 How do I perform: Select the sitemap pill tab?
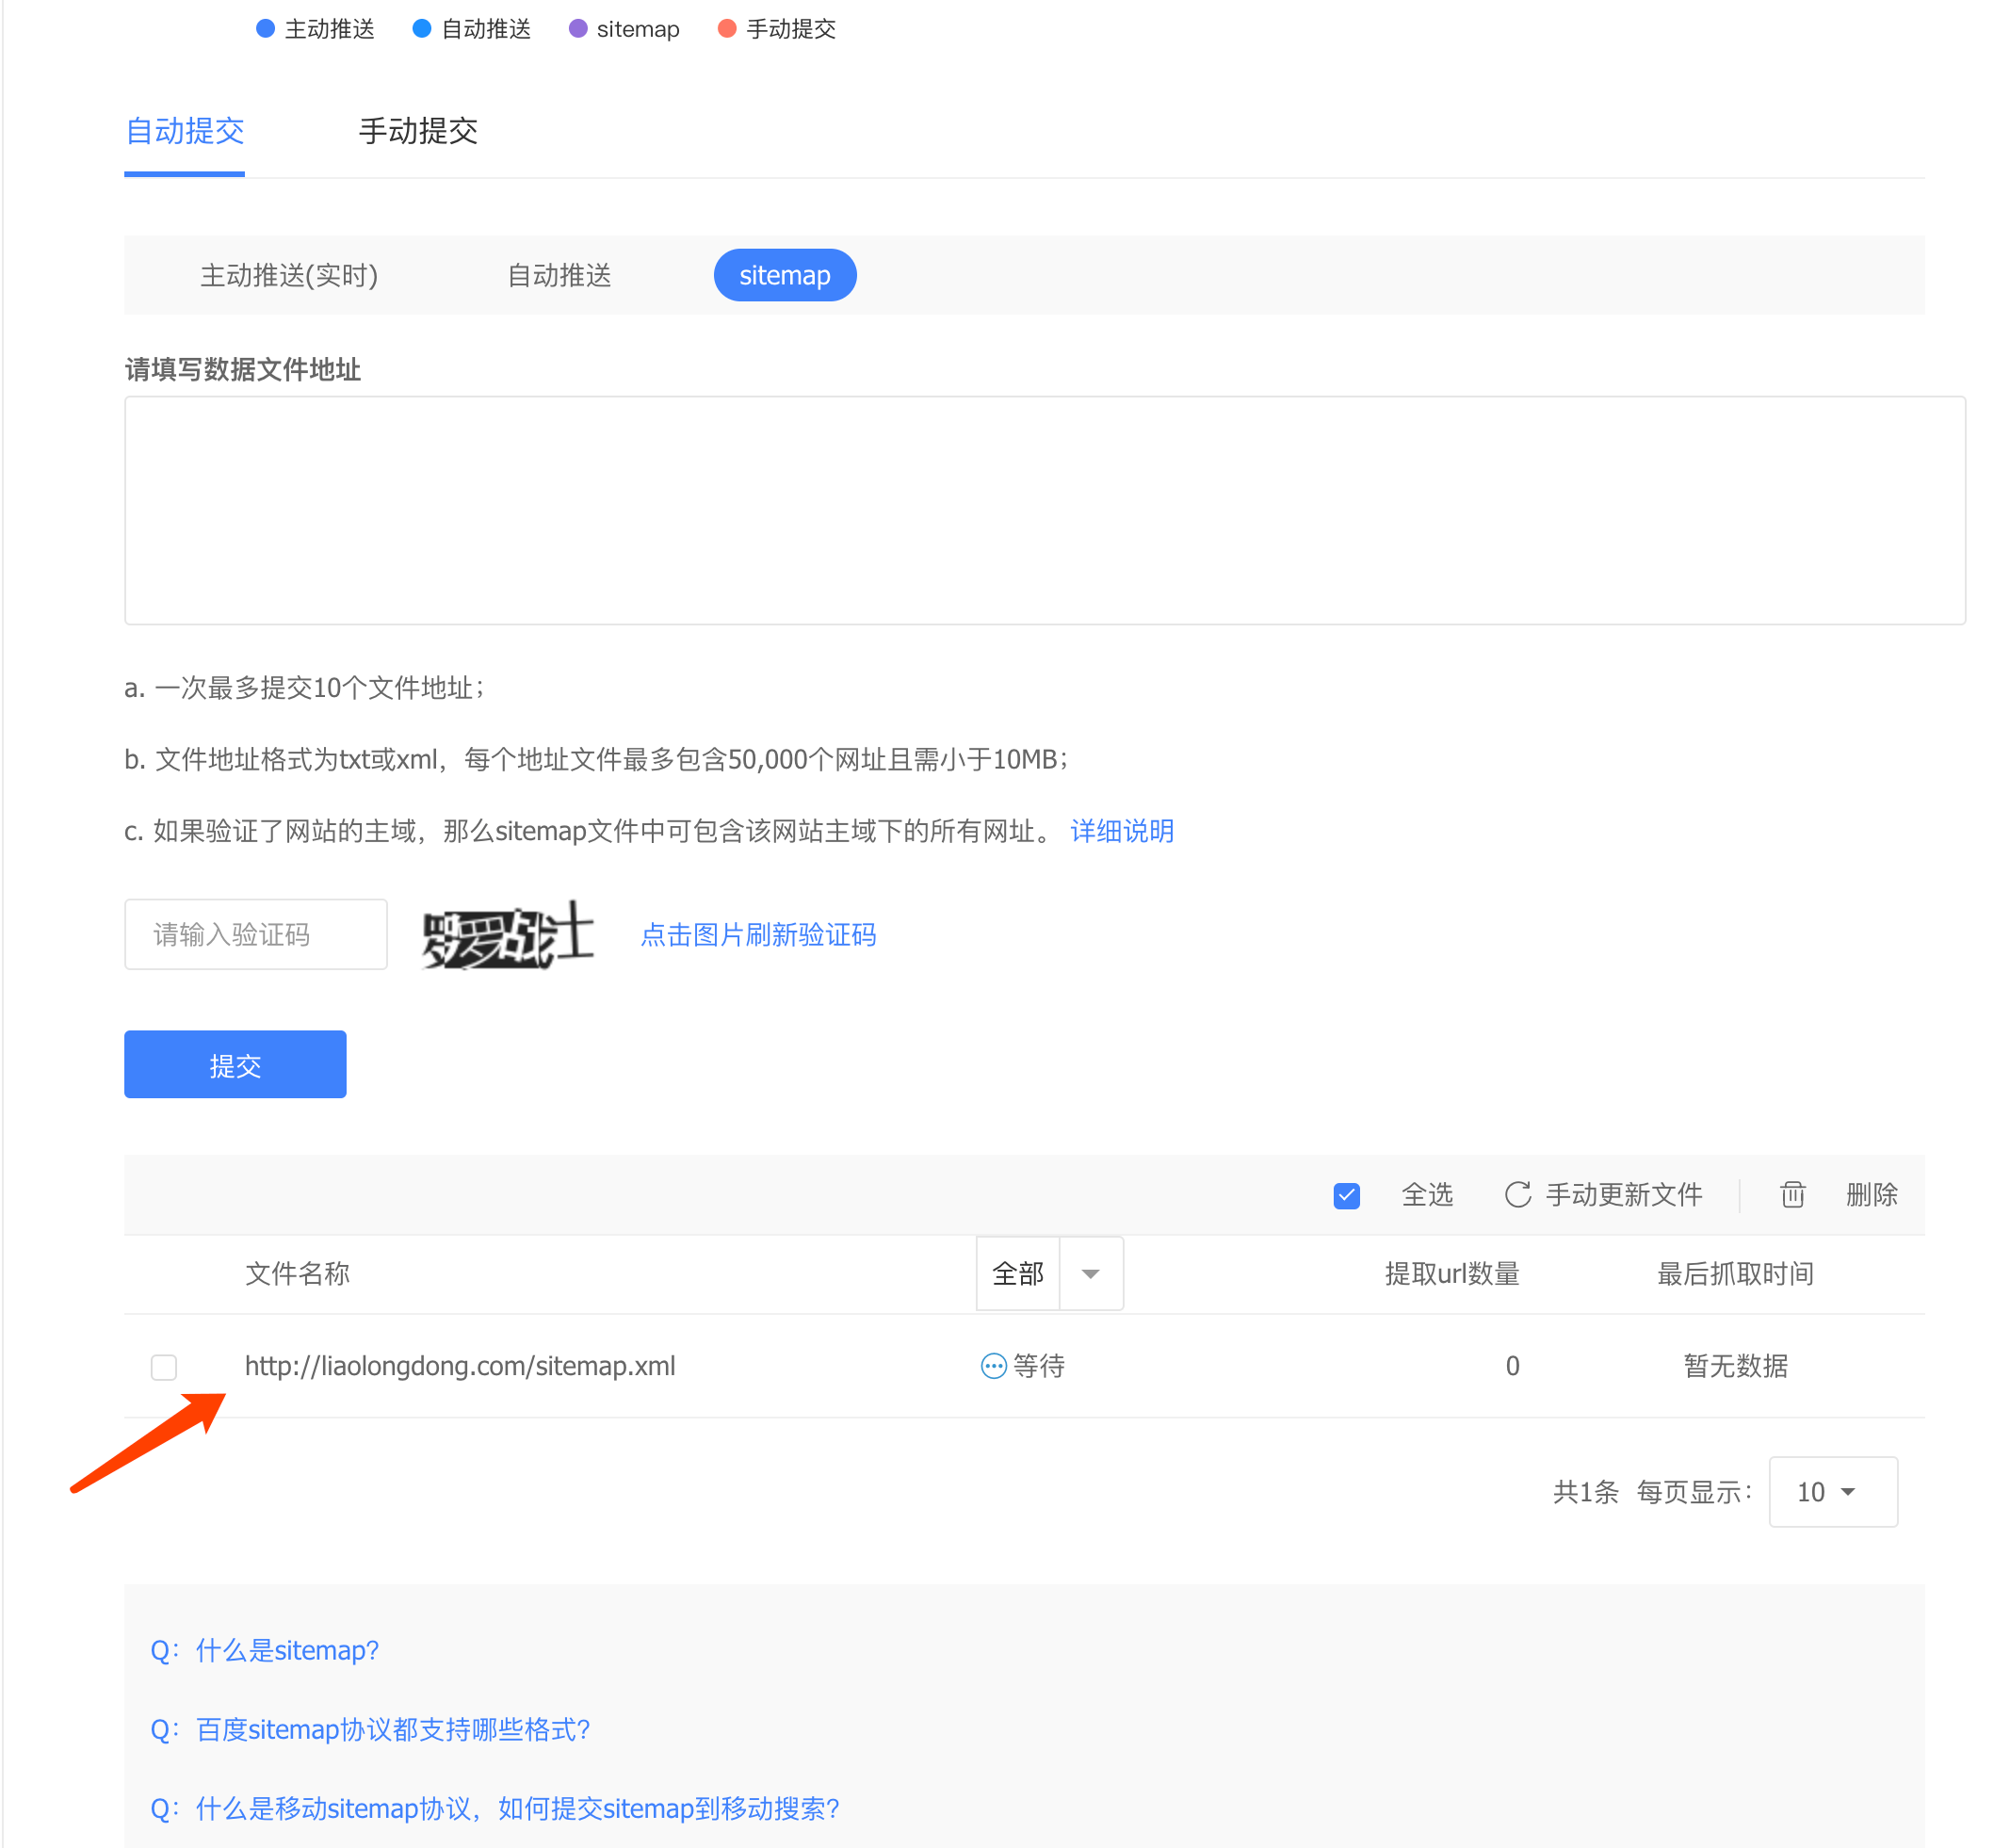point(785,275)
